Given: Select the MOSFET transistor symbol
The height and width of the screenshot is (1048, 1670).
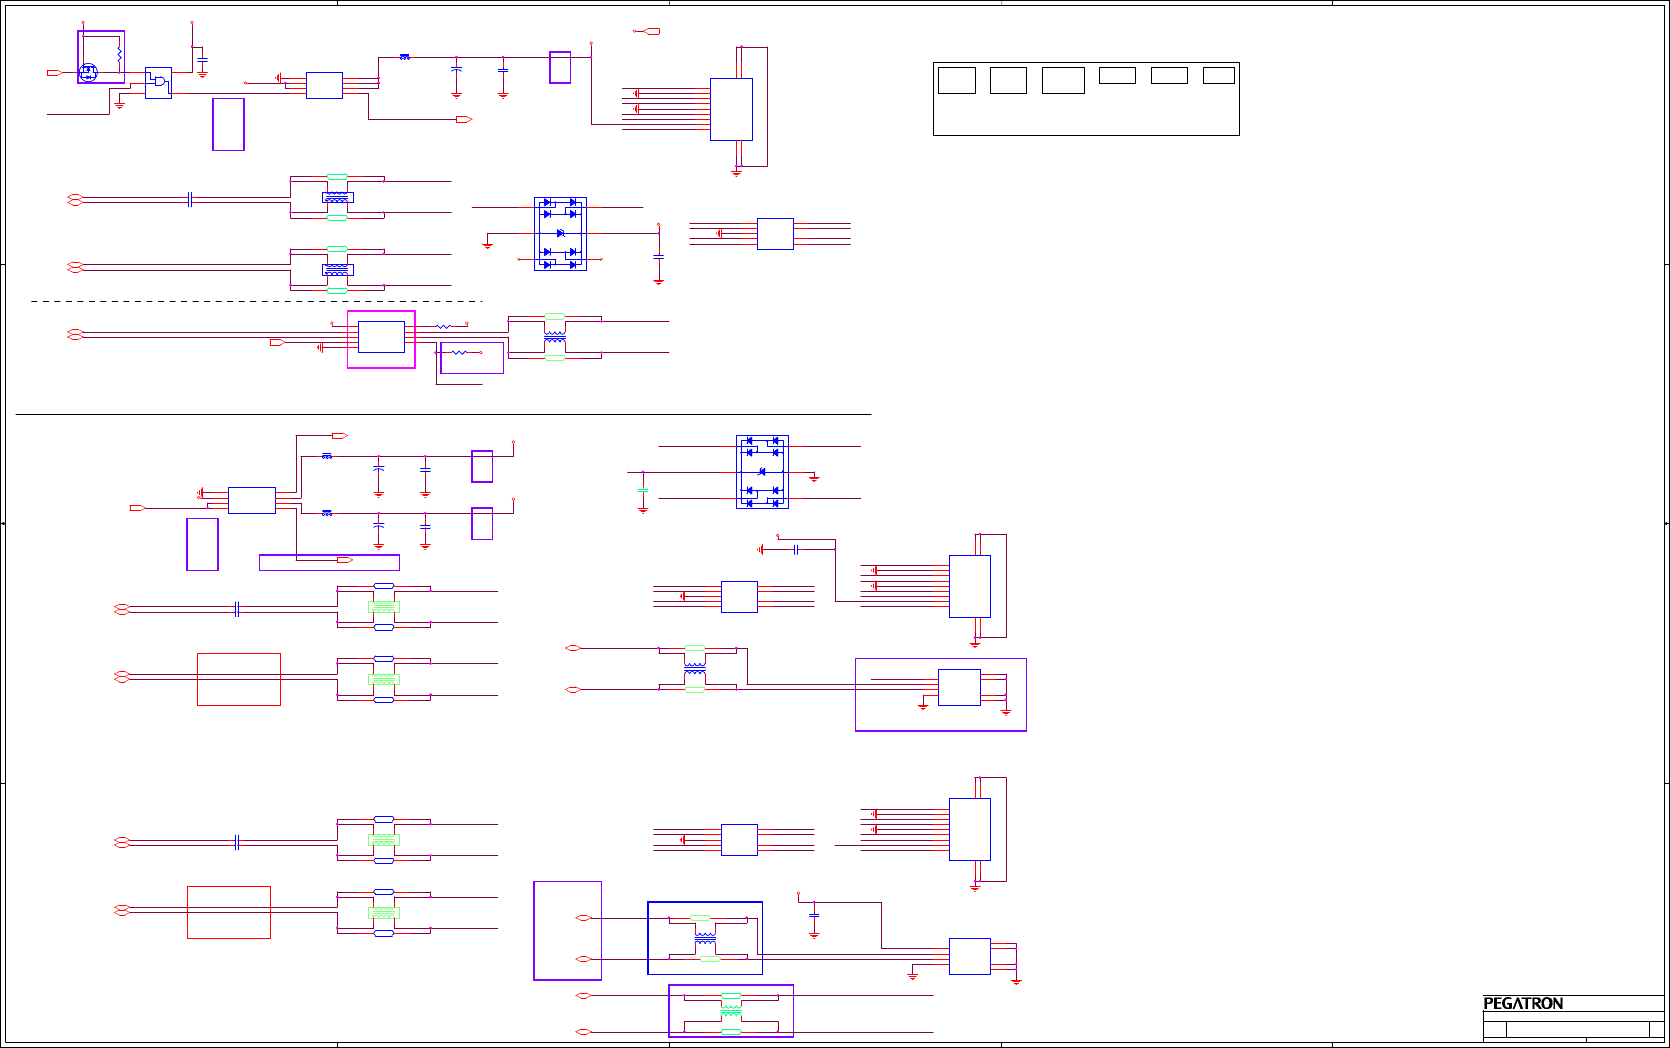Looking at the screenshot, I should (88, 72).
